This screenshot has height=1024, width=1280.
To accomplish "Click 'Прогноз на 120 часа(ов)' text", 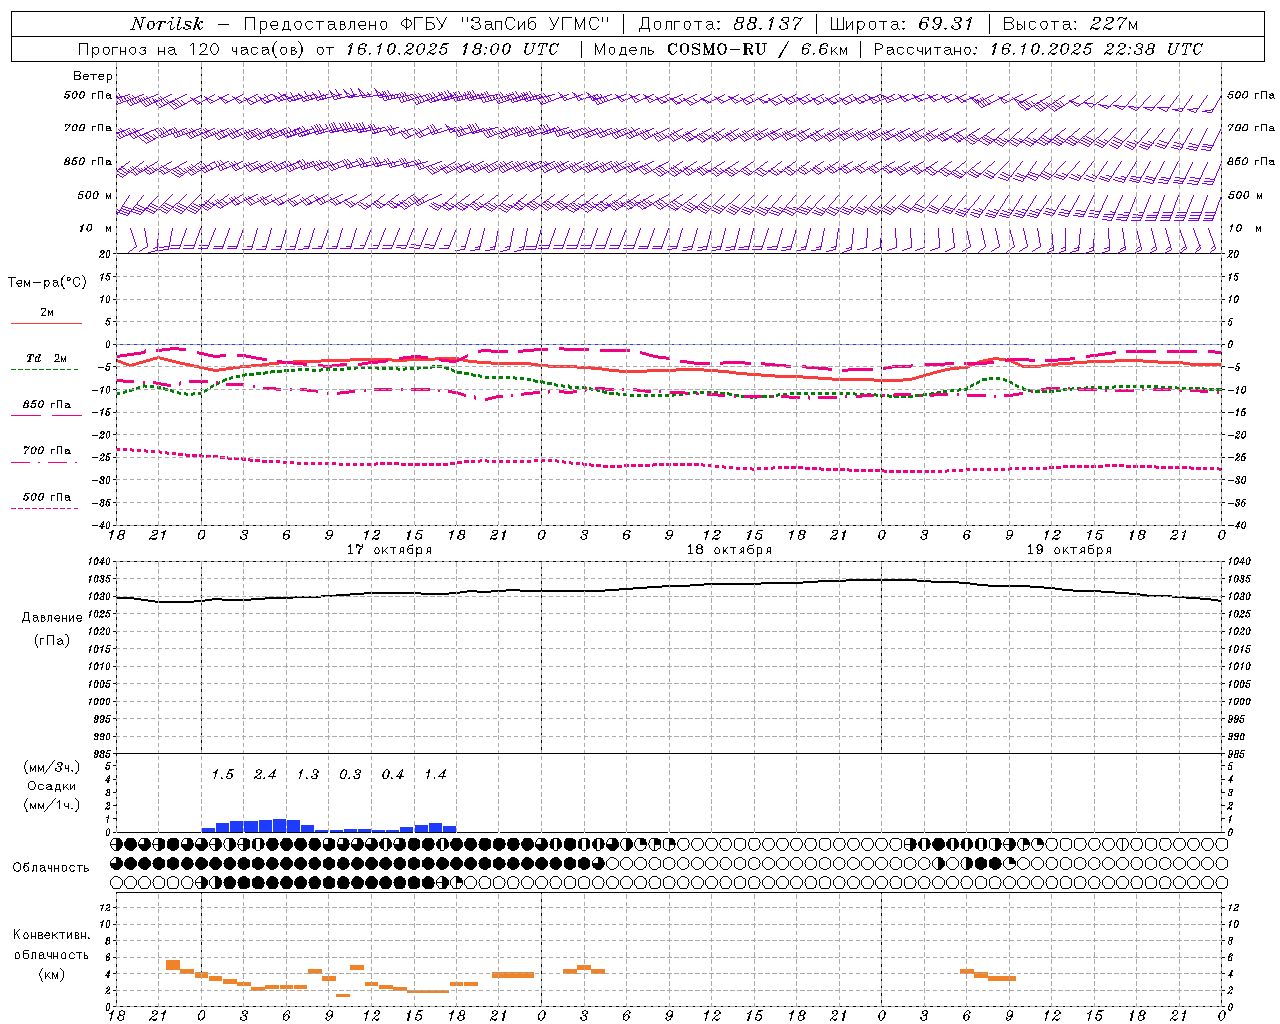I will click(192, 49).
